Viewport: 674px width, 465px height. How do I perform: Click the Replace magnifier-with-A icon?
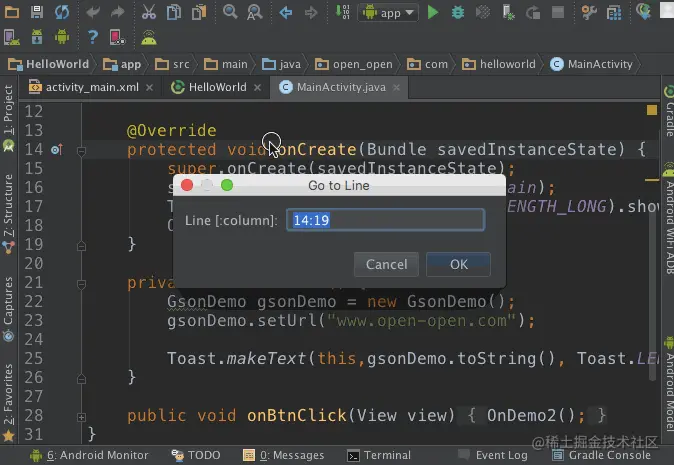click(x=254, y=12)
